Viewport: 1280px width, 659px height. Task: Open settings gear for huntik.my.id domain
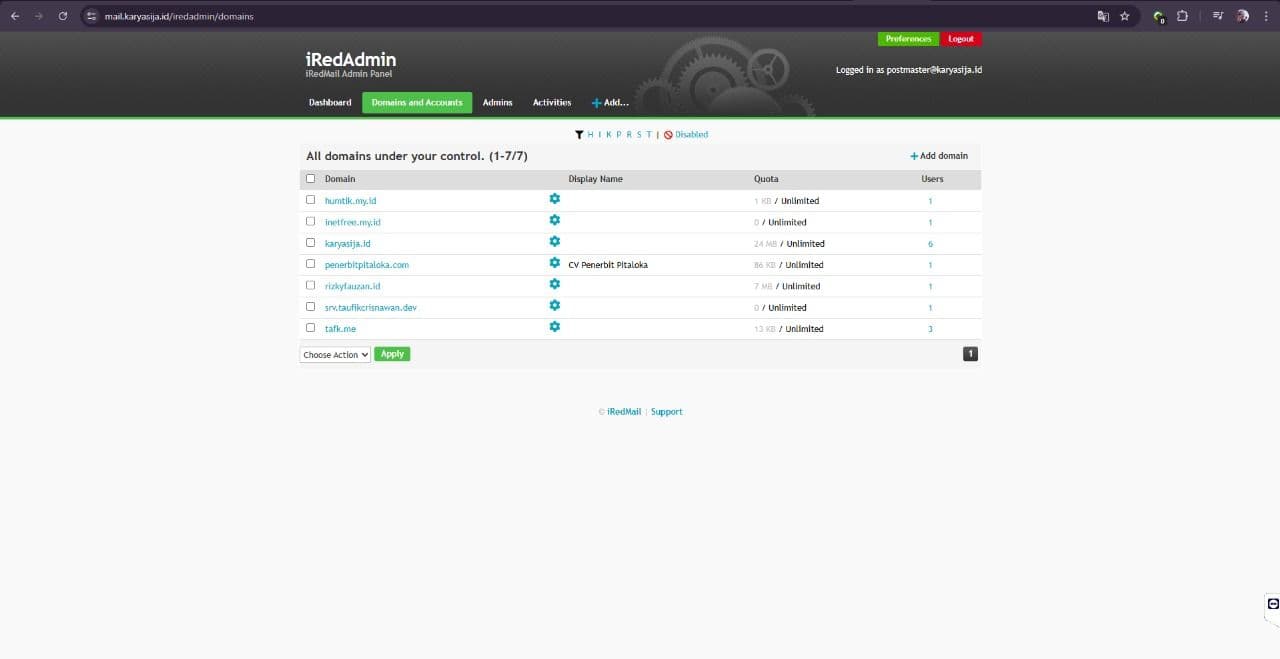click(554, 199)
